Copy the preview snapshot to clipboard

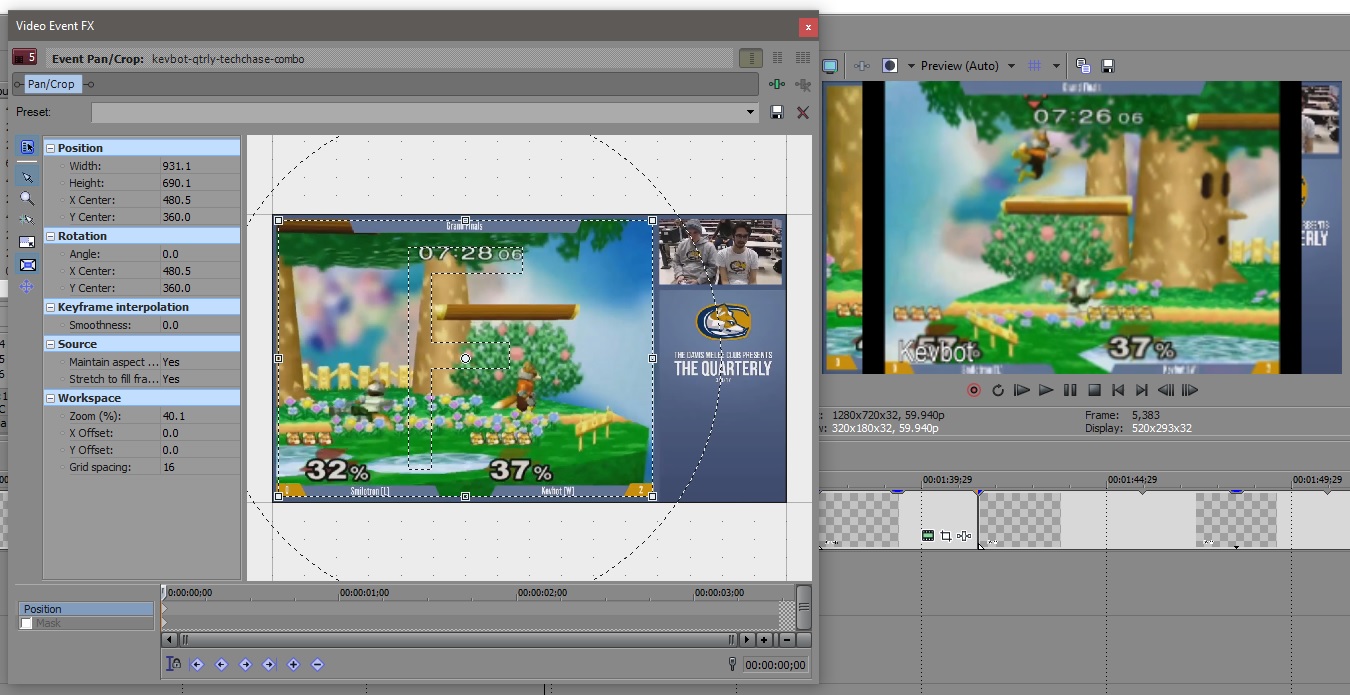(x=1083, y=66)
